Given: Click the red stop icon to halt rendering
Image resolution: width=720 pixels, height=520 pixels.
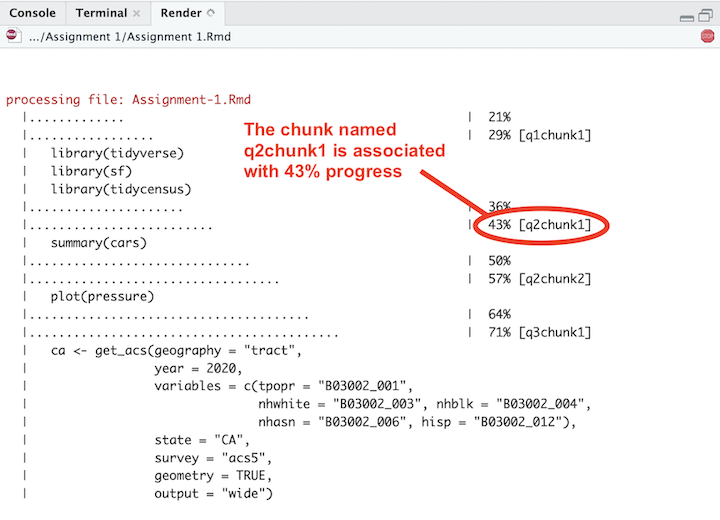Looking at the screenshot, I should tap(708, 36).
